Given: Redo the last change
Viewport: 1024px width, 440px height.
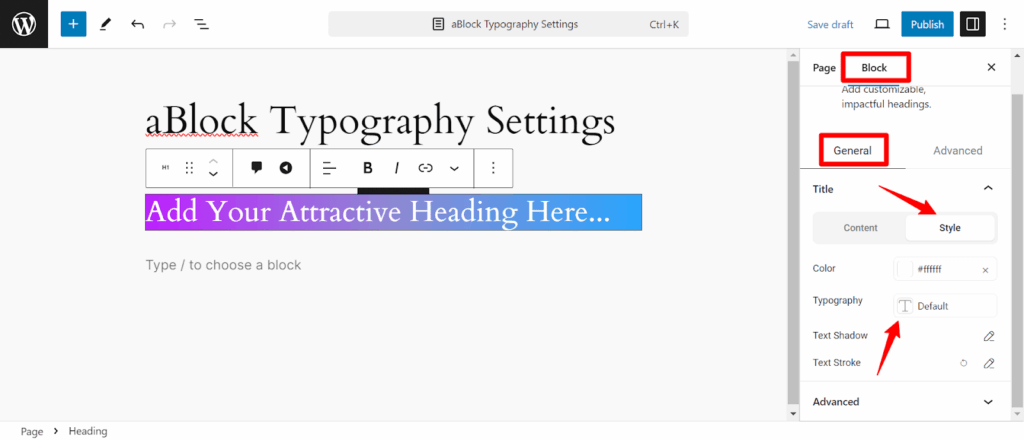Looking at the screenshot, I should (169, 24).
